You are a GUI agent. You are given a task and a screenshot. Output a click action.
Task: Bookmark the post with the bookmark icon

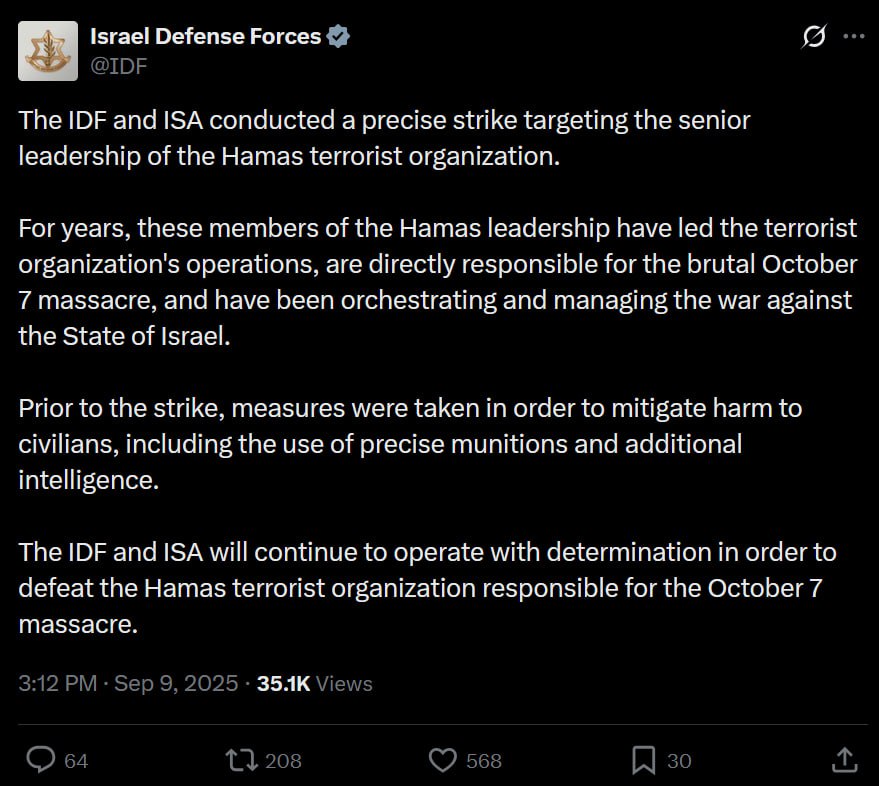(644, 760)
